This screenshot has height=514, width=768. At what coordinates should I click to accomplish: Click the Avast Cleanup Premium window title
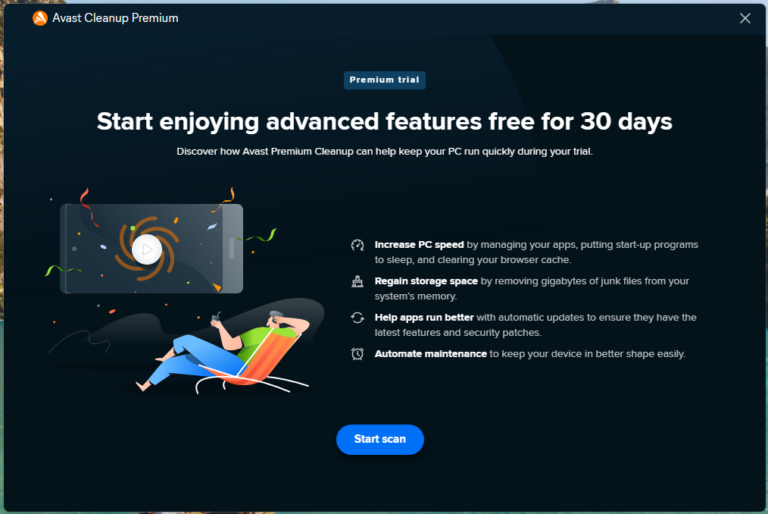pyautogui.click(x=115, y=18)
